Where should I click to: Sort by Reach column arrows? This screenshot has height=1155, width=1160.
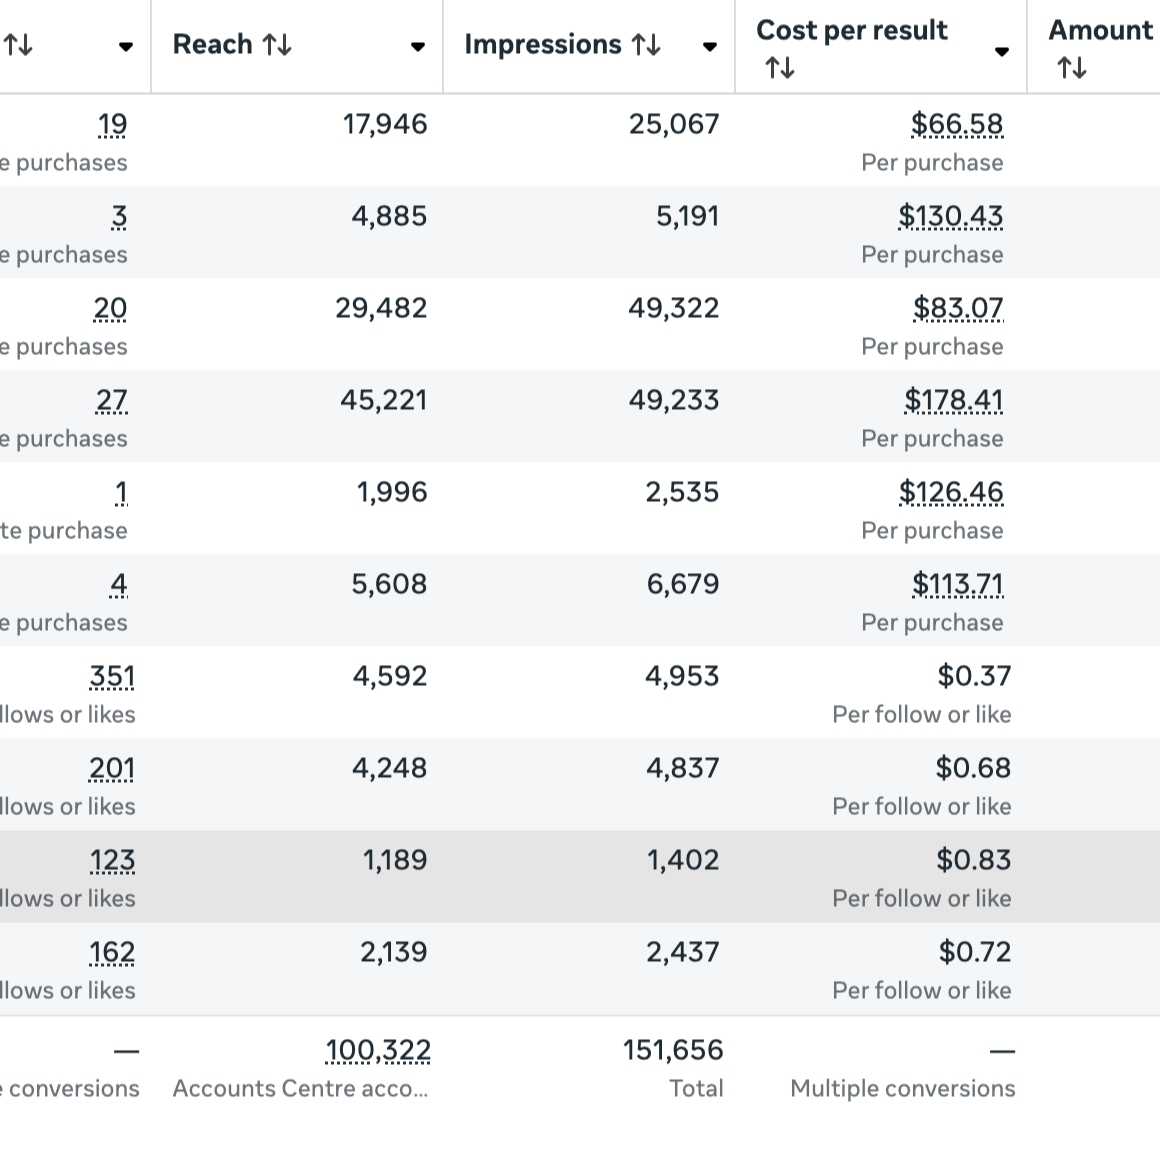coord(277,45)
